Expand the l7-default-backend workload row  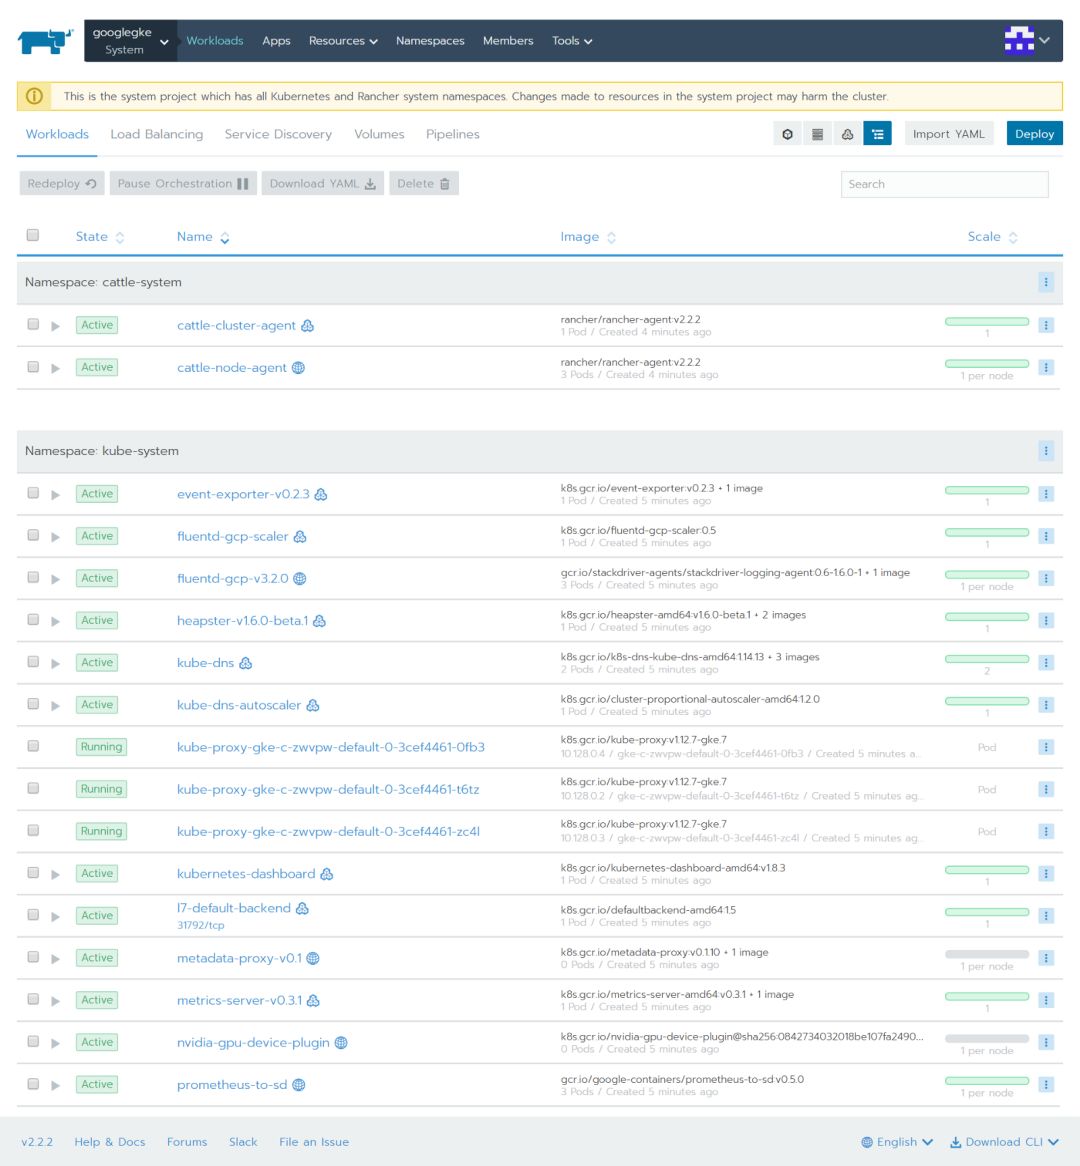coord(55,916)
